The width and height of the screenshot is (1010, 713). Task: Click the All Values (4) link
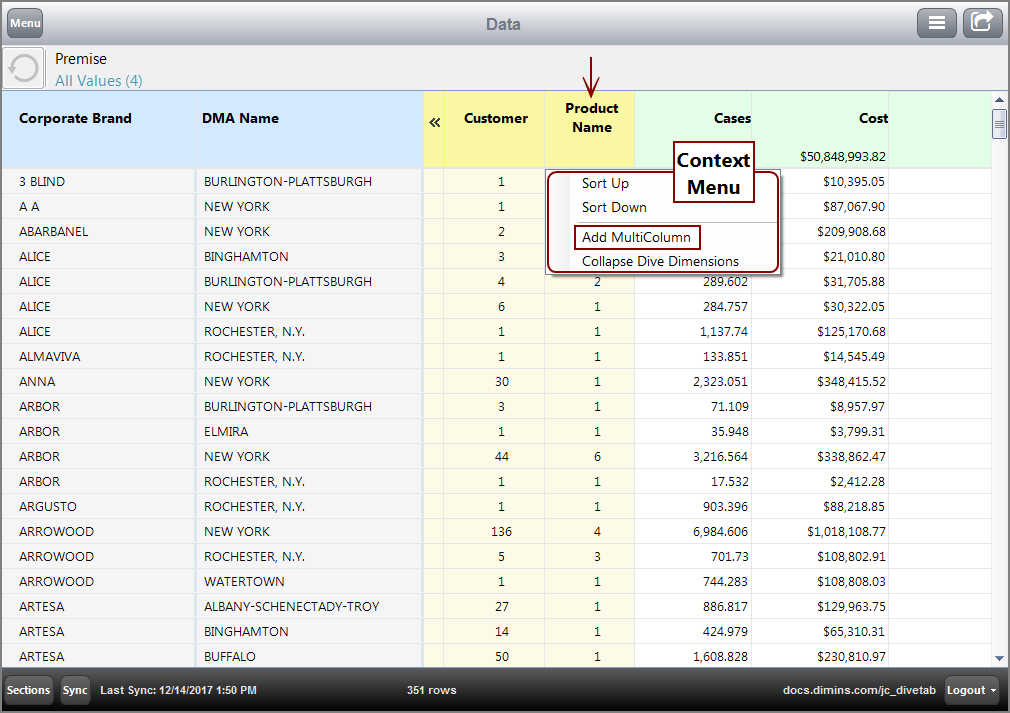(98, 81)
